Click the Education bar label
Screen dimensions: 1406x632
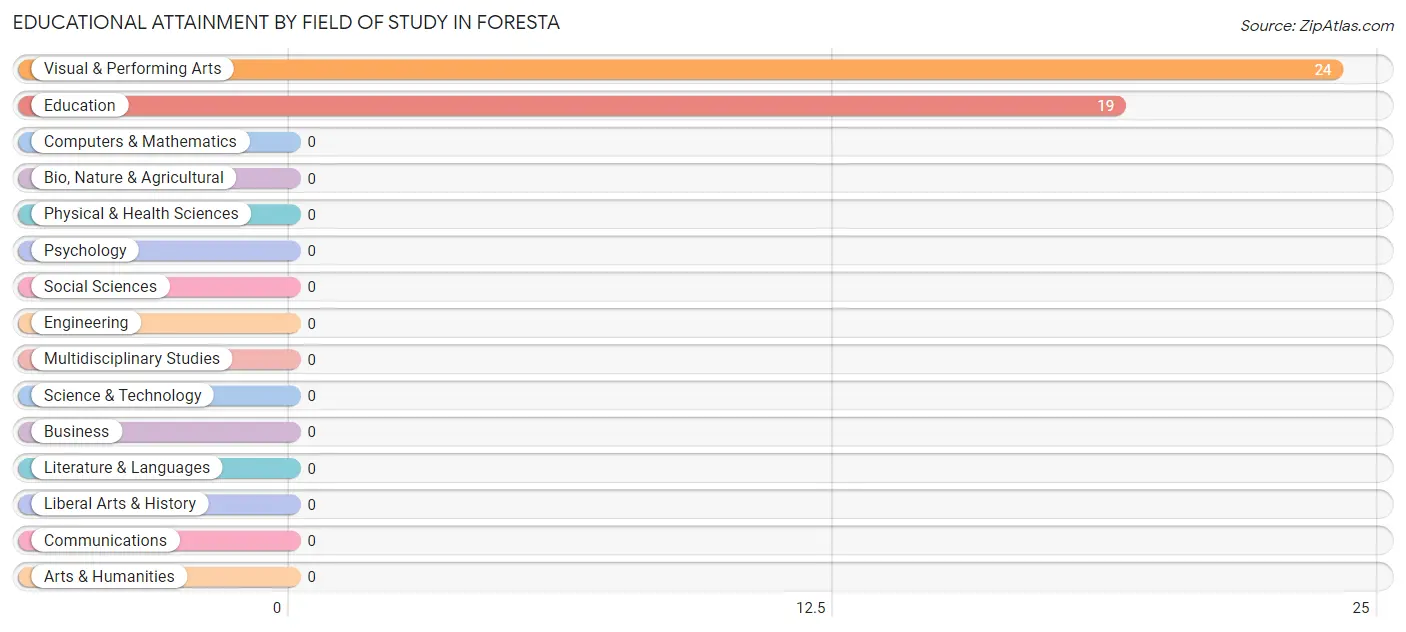[80, 105]
